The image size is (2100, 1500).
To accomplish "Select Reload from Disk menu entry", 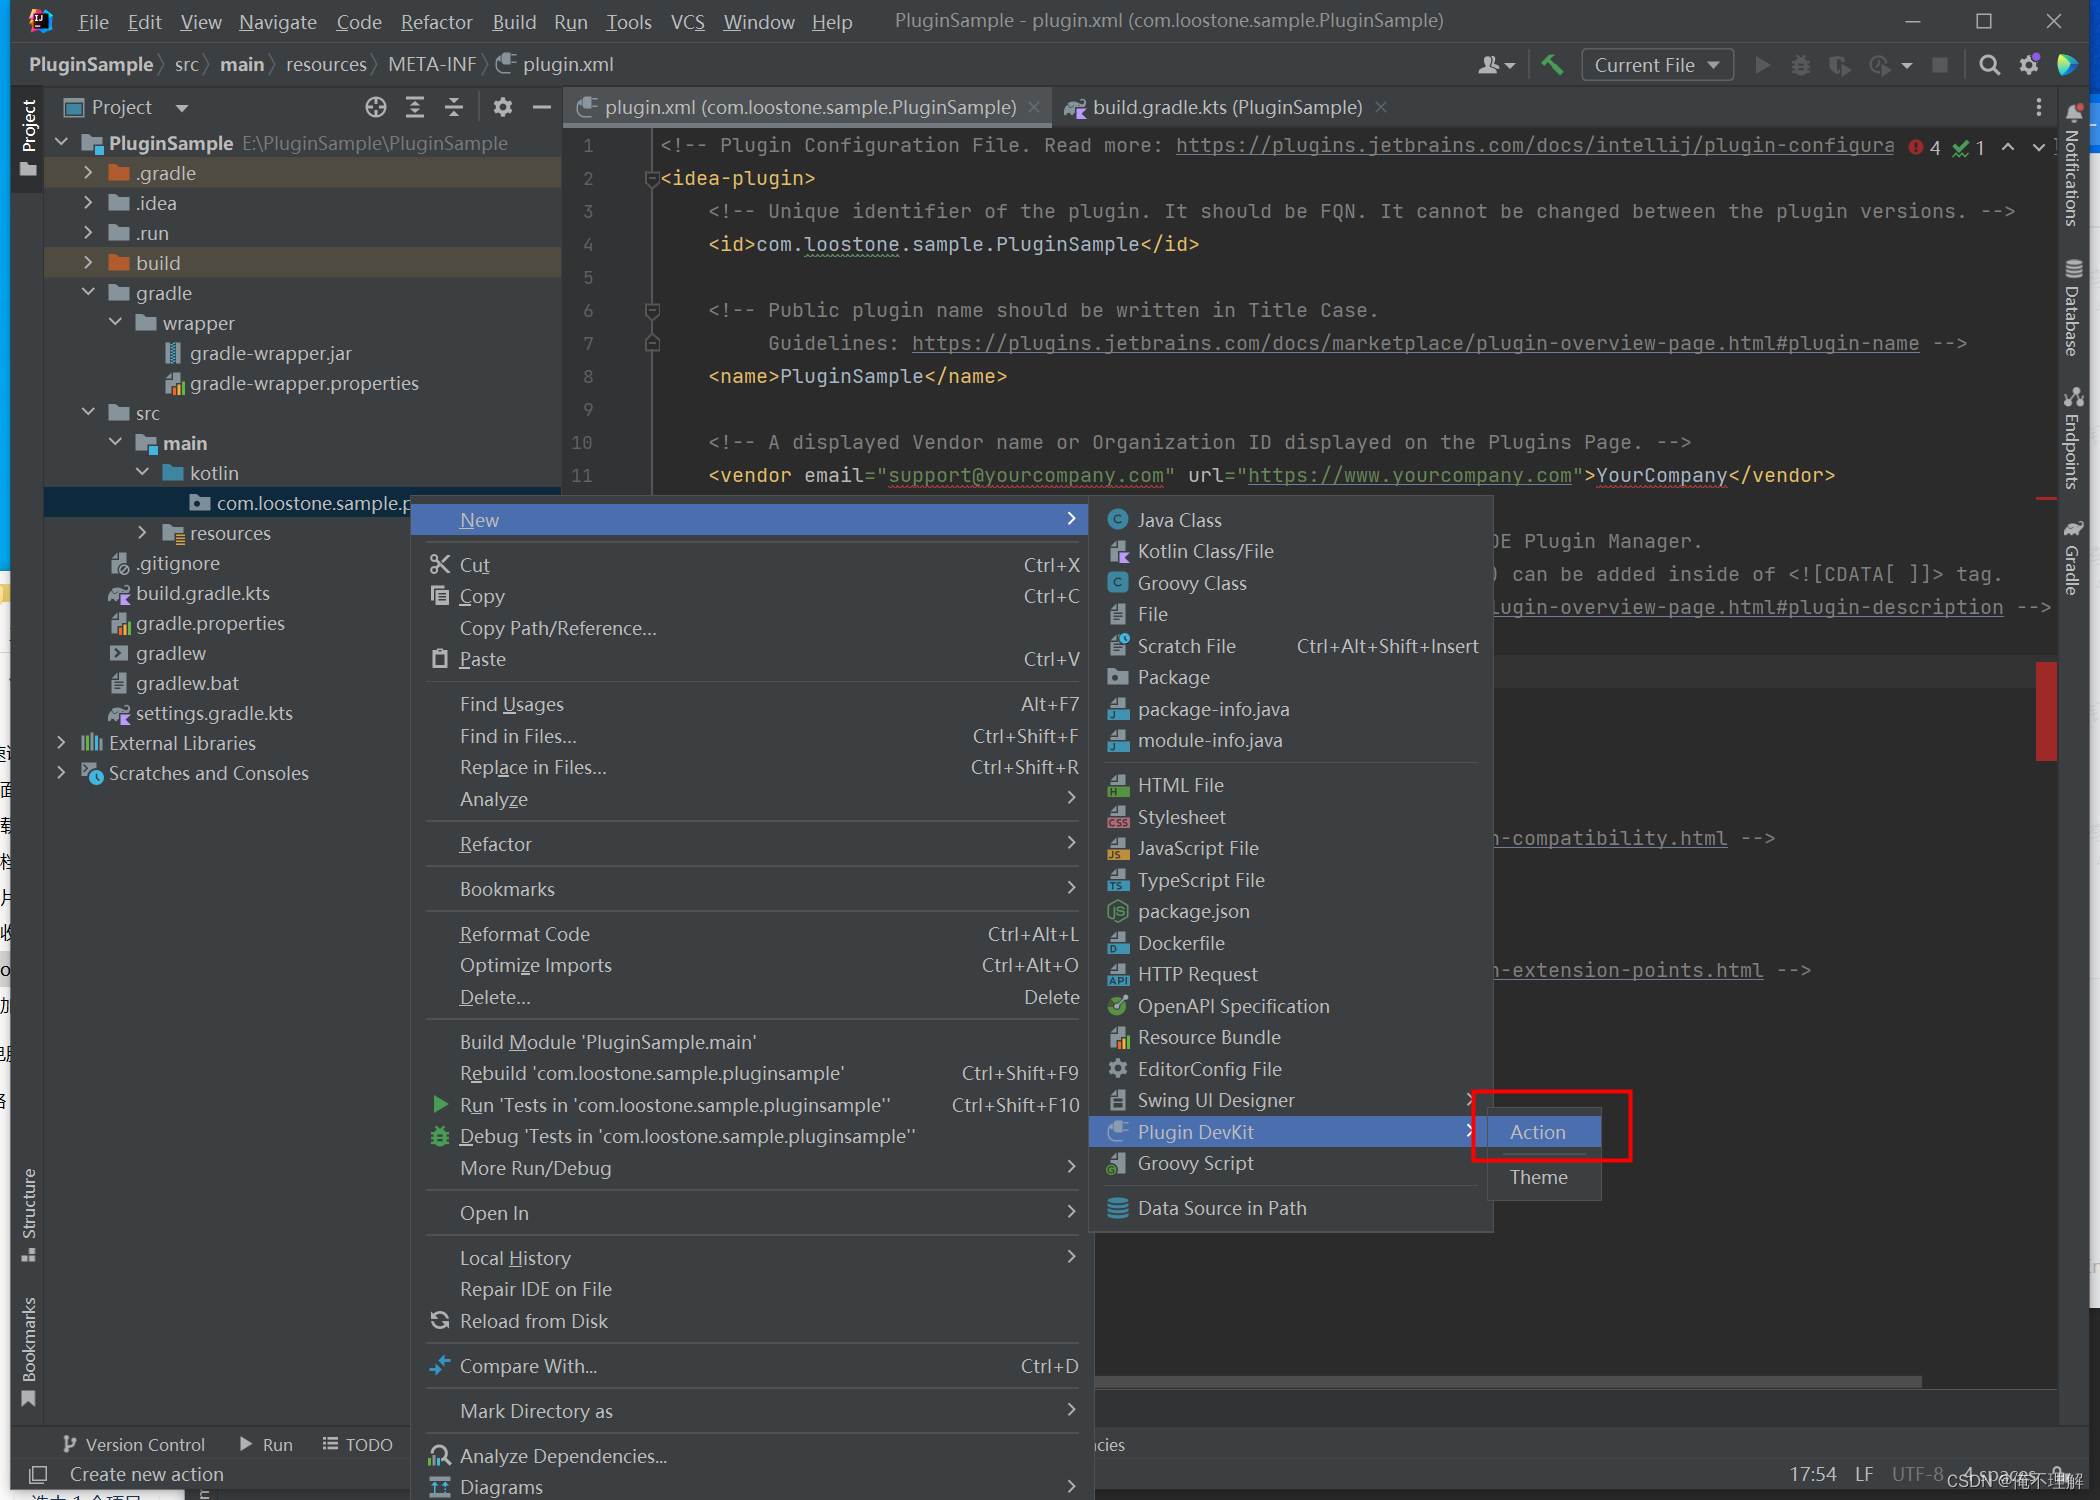I will (752, 1321).
